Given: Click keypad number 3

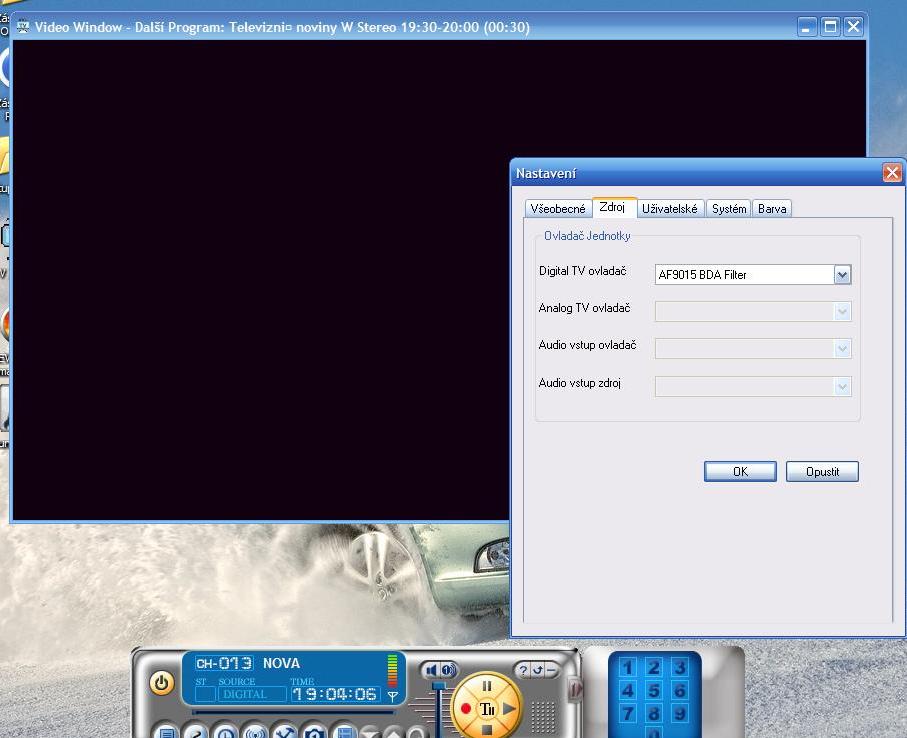Looking at the screenshot, I should point(680,667).
